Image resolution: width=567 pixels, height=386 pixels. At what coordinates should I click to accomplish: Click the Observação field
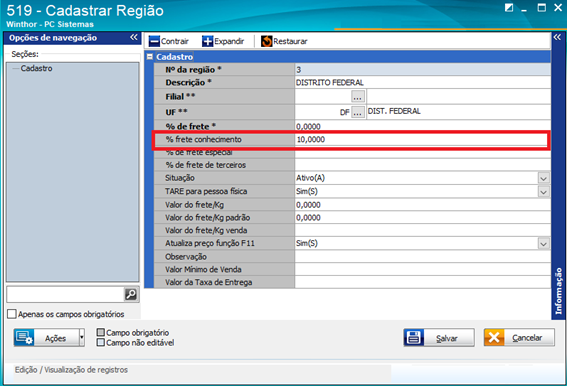click(x=422, y=256)
